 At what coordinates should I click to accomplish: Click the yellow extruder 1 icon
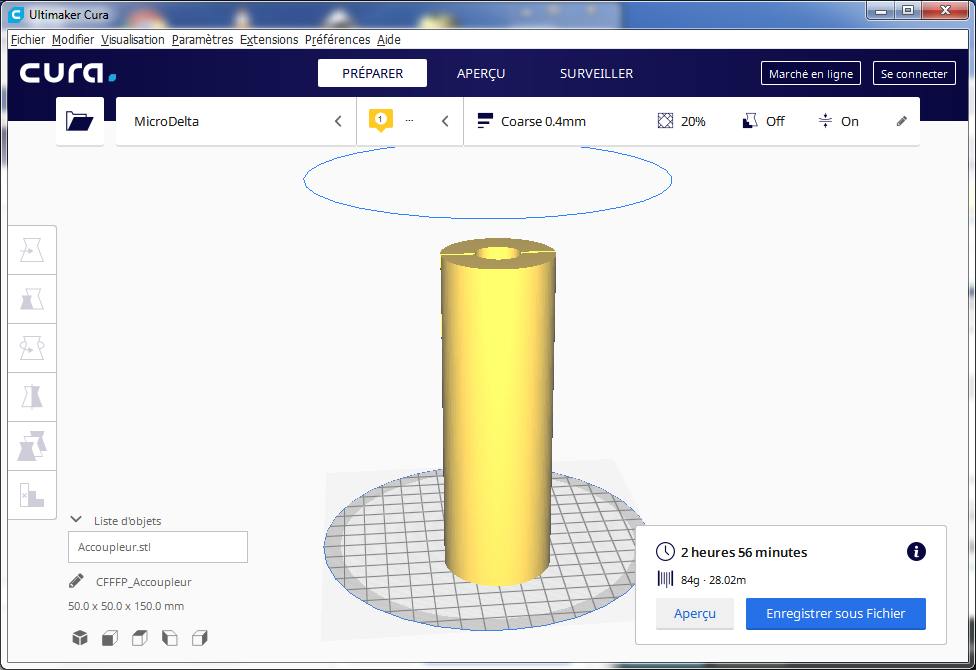pos(380,120)
